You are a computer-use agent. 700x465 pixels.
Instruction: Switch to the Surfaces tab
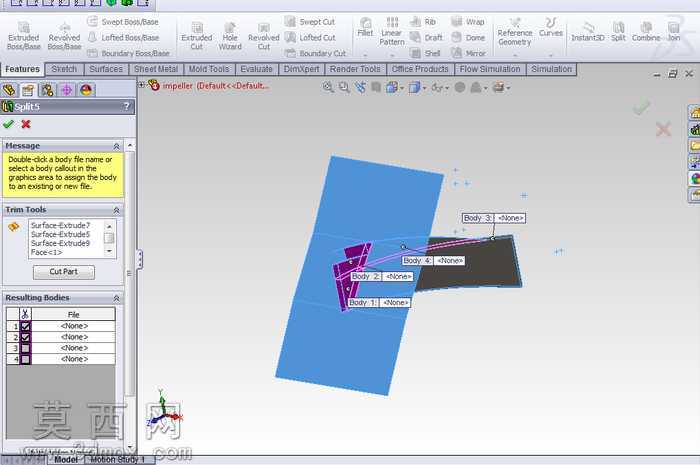point(106,69)
